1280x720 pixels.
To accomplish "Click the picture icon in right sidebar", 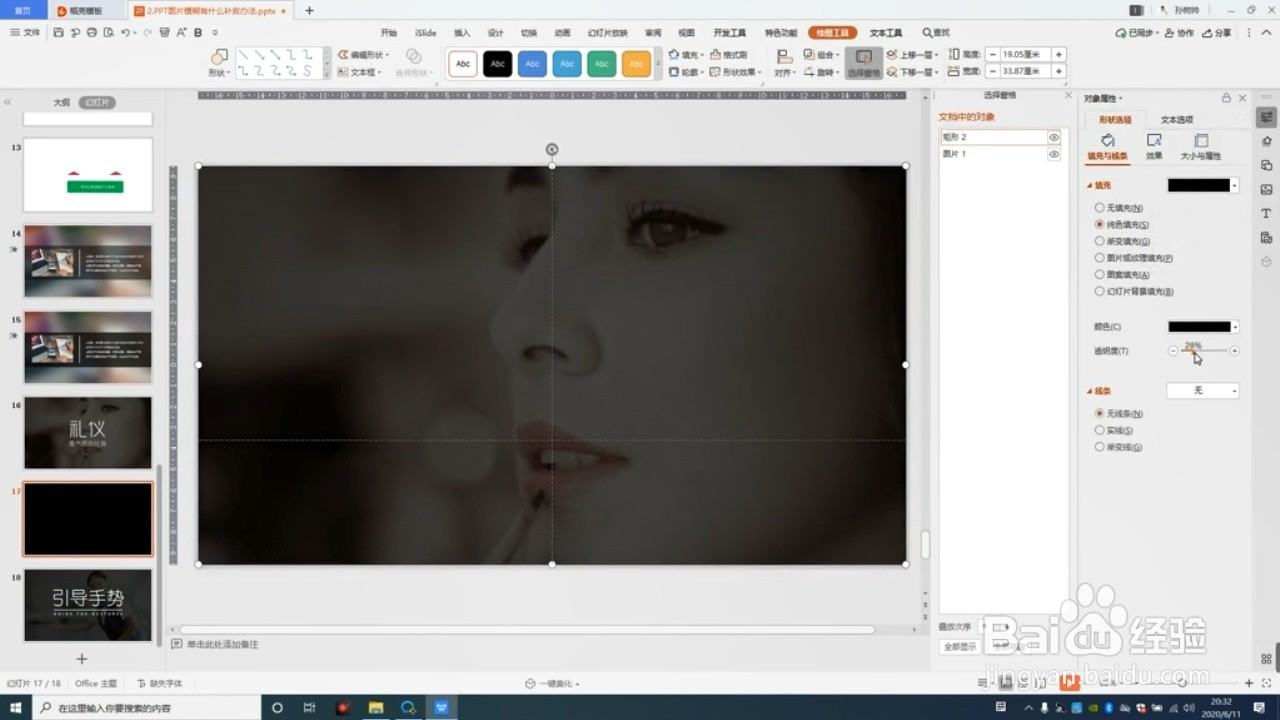I will coord(1267,189).
